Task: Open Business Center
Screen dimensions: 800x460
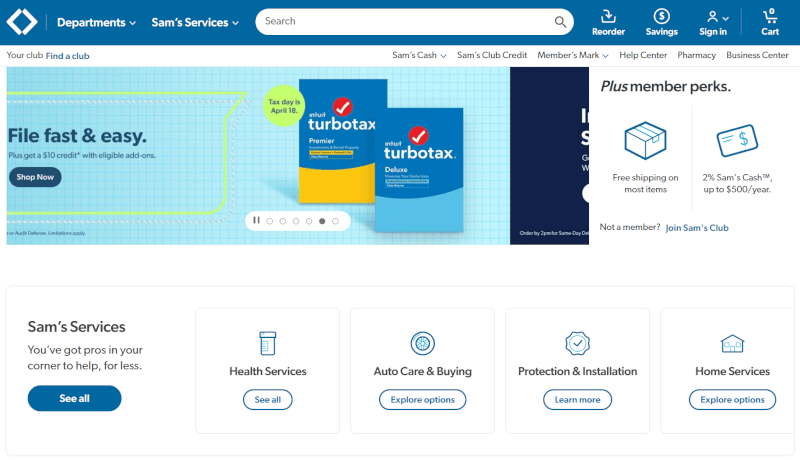Action: [x=757, y=55]
